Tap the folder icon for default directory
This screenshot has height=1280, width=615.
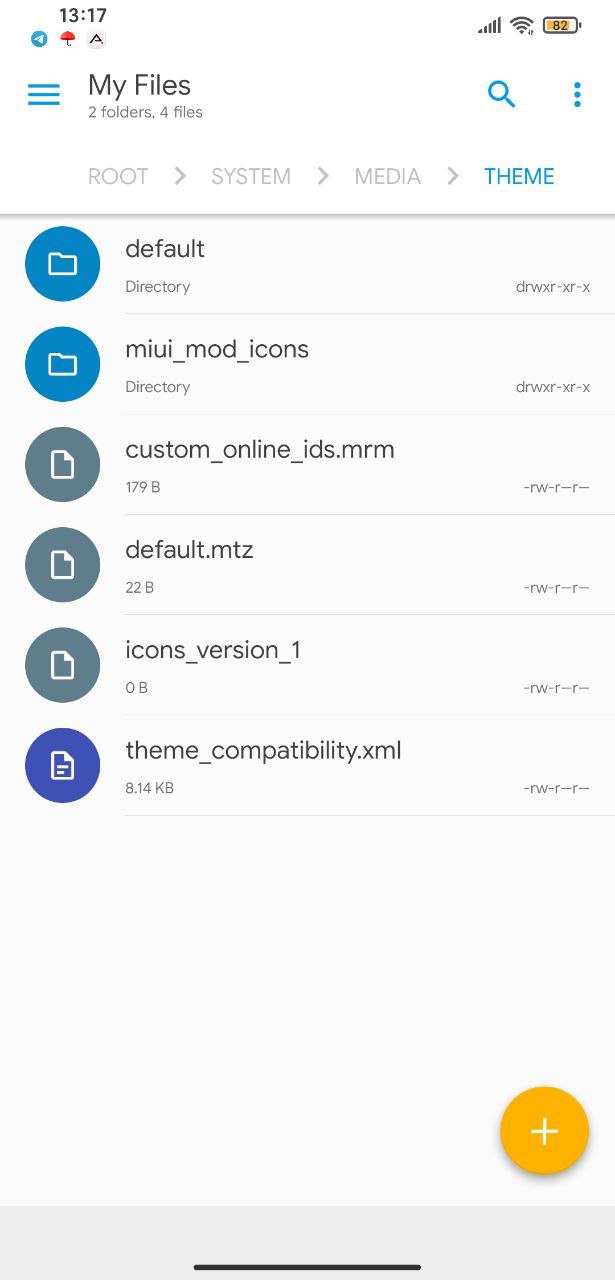[62, 264]
